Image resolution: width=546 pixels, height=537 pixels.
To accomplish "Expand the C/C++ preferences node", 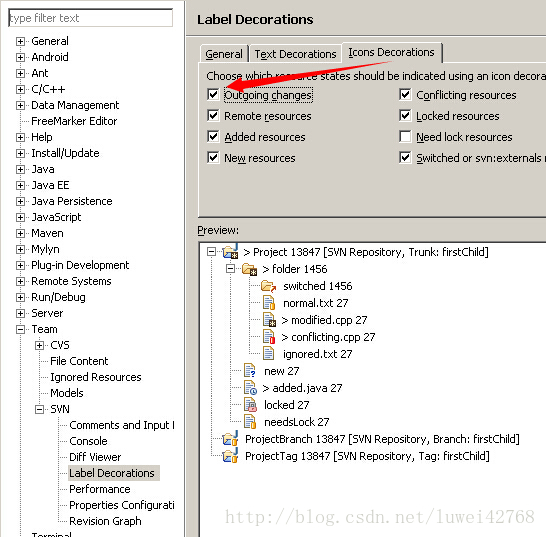I will (20, 90).
